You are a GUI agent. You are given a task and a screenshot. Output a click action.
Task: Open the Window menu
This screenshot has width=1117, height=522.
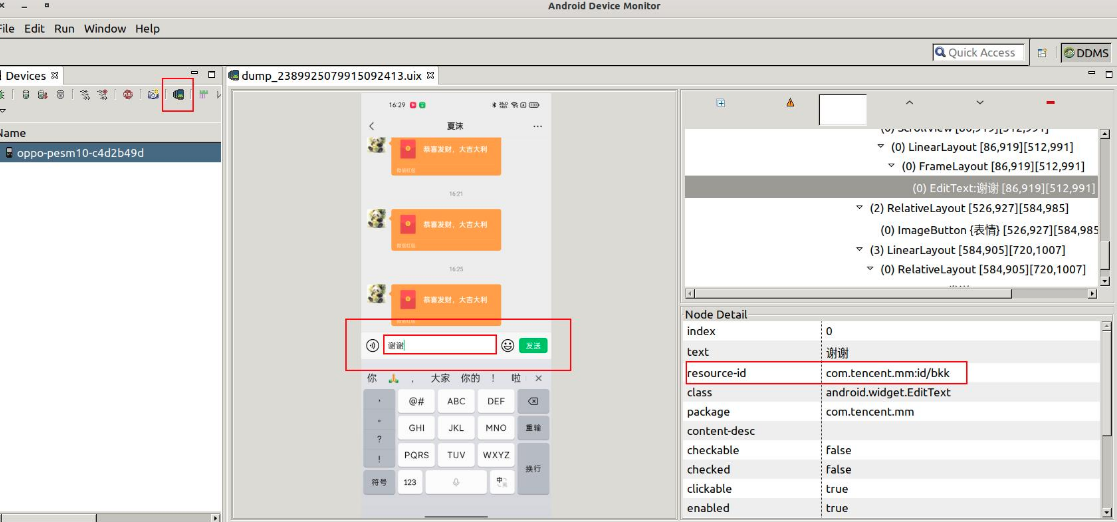105,29
